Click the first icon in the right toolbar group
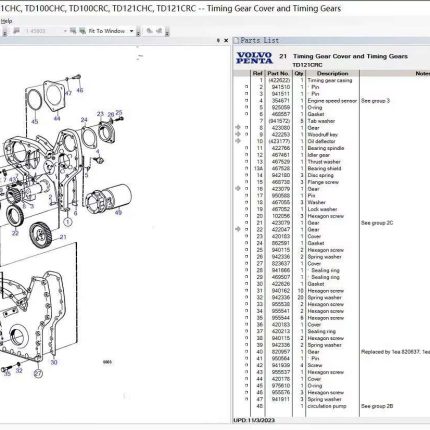The height and width of the screenshot is (430, 430). tap(150, 31)
